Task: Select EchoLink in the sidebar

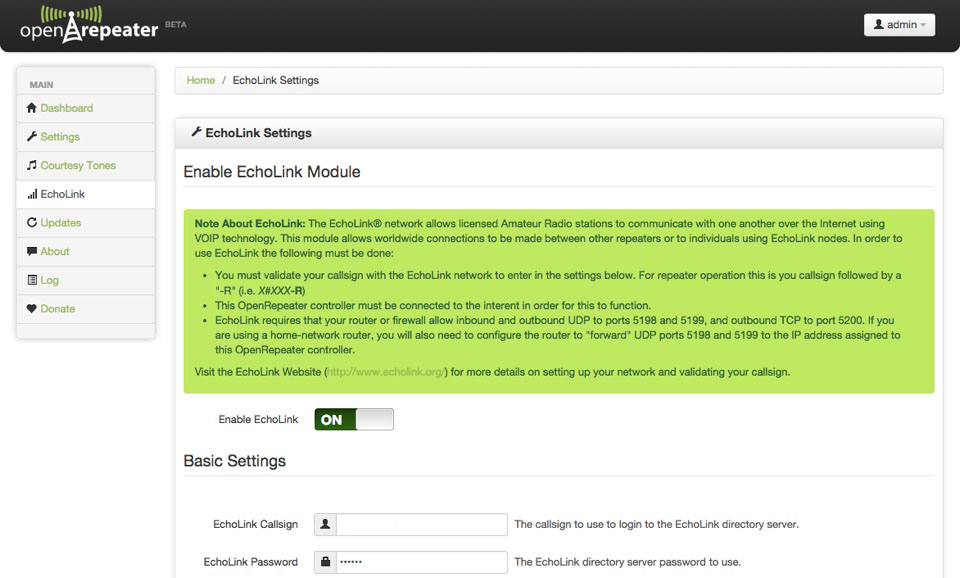Action: (x=86, y=195)
